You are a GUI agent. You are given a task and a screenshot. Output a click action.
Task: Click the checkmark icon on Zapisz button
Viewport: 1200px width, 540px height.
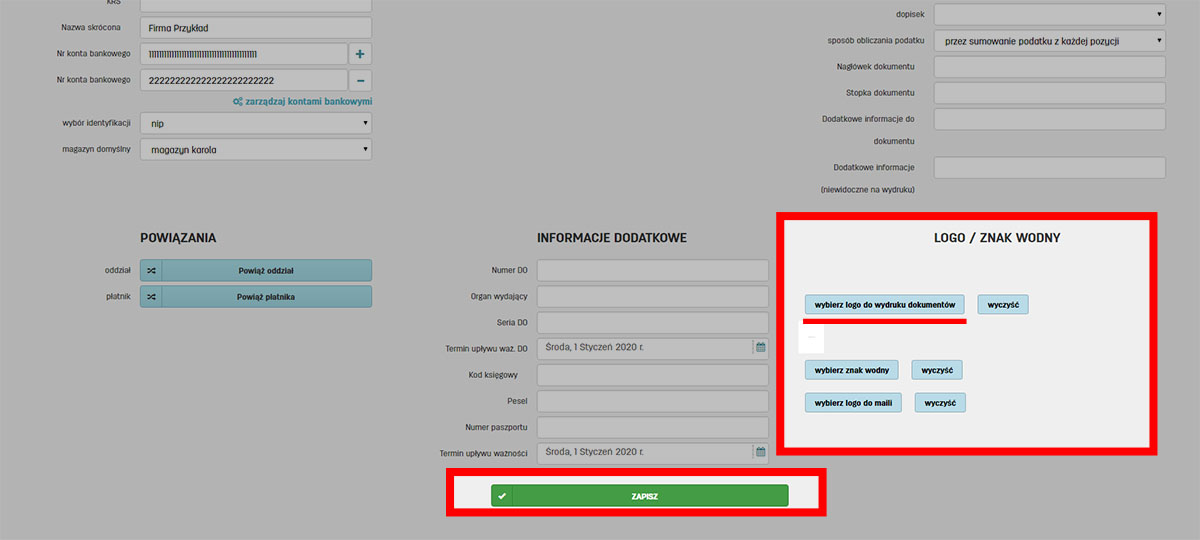[x=502, y=496]
